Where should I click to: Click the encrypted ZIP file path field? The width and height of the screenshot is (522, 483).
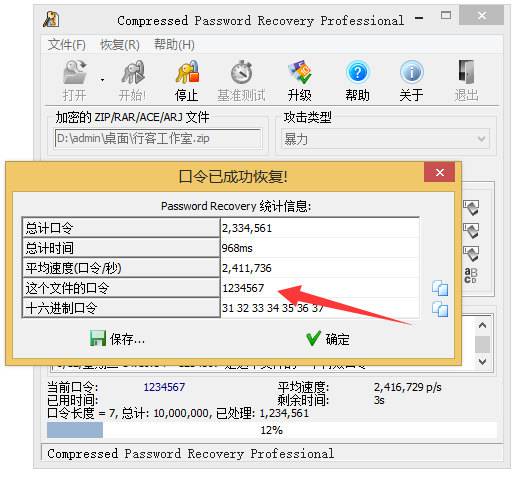158,138
